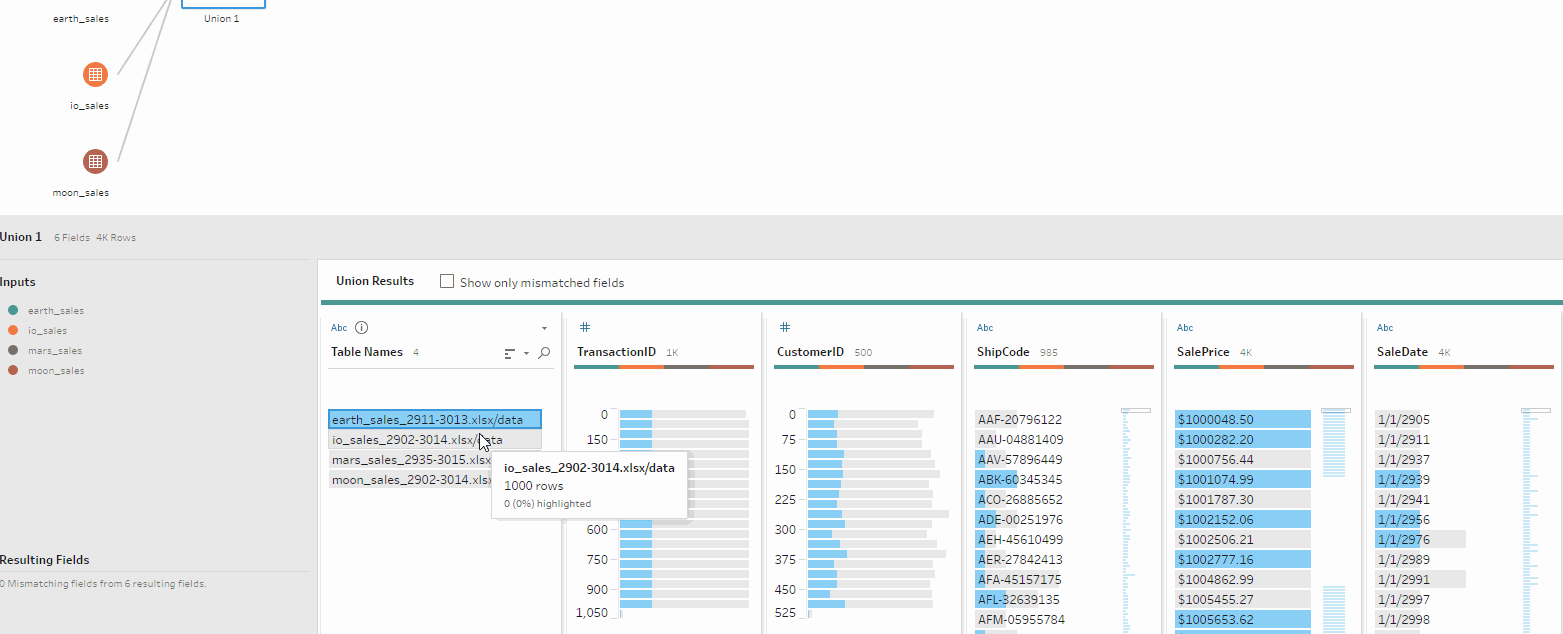Click the Abc data type icon on SaleDate

1384,327
